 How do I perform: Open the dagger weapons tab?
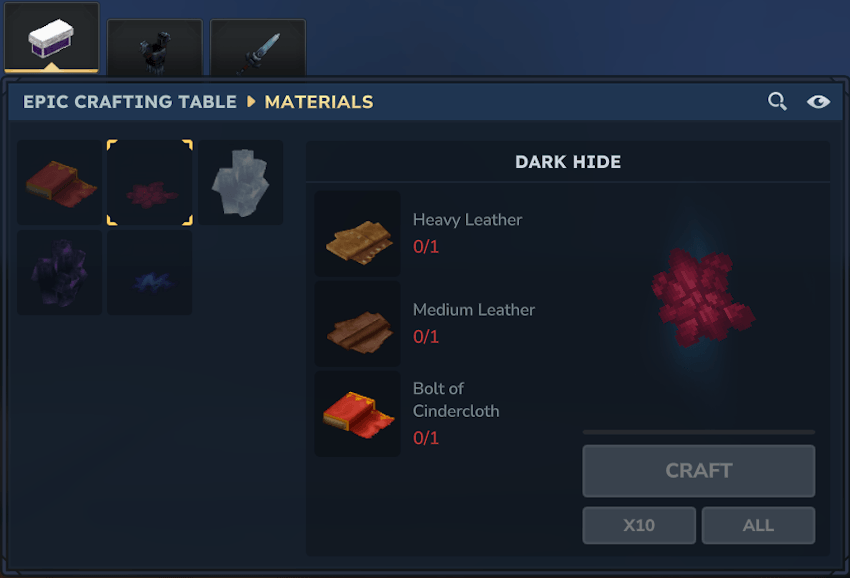coord(257,48)
